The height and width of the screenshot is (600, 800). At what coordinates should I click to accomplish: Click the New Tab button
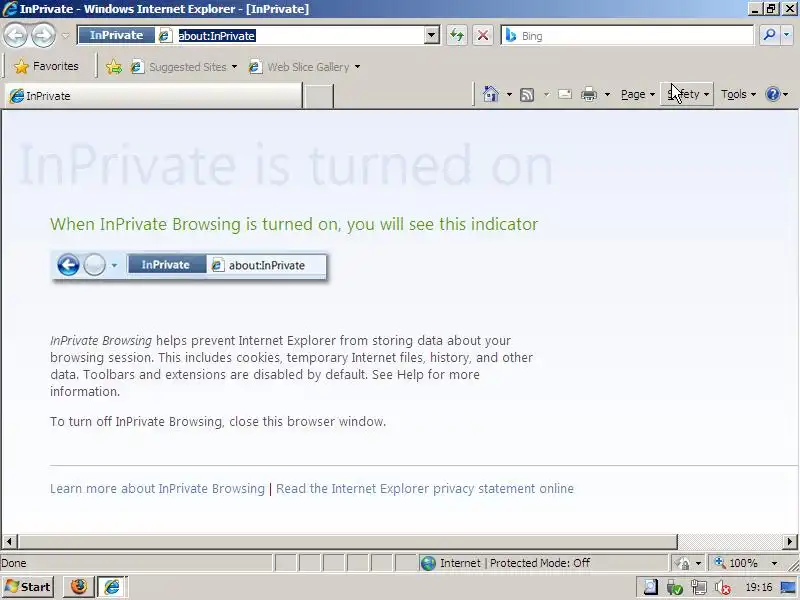pyautogui.click(x=318, y=96)
